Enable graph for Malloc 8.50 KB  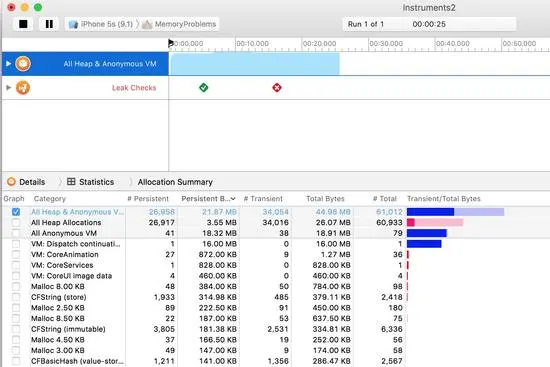point(16,318)
